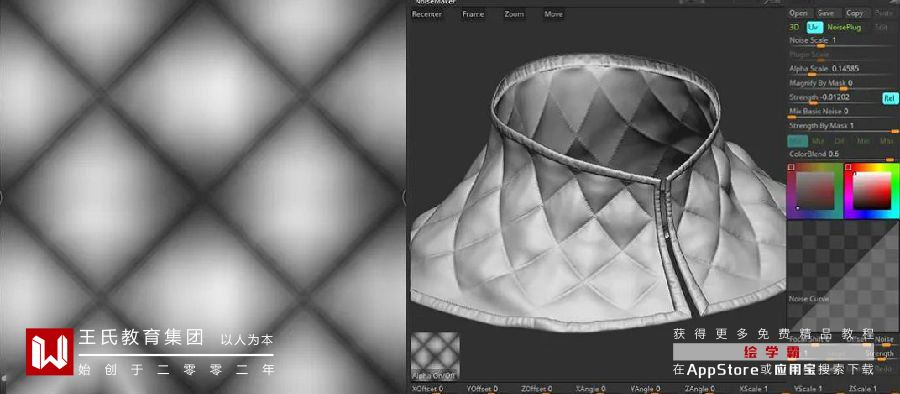This screenshot has width=900, height=394.
Task: Toggle the Uv noise mapping mode
Action: coord(814,27)
